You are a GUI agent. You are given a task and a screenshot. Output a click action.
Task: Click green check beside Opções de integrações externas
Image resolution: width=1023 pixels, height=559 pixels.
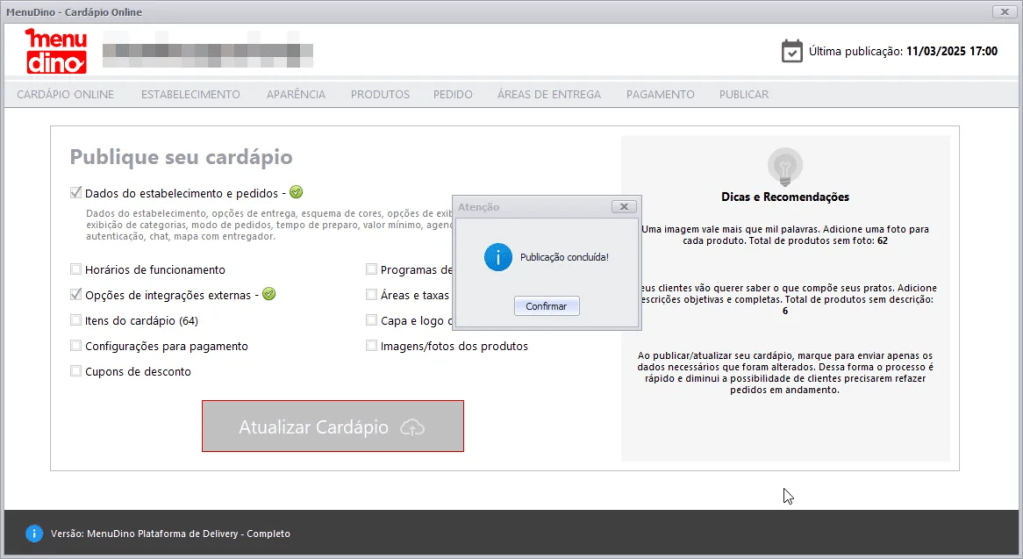click(269, 294)
